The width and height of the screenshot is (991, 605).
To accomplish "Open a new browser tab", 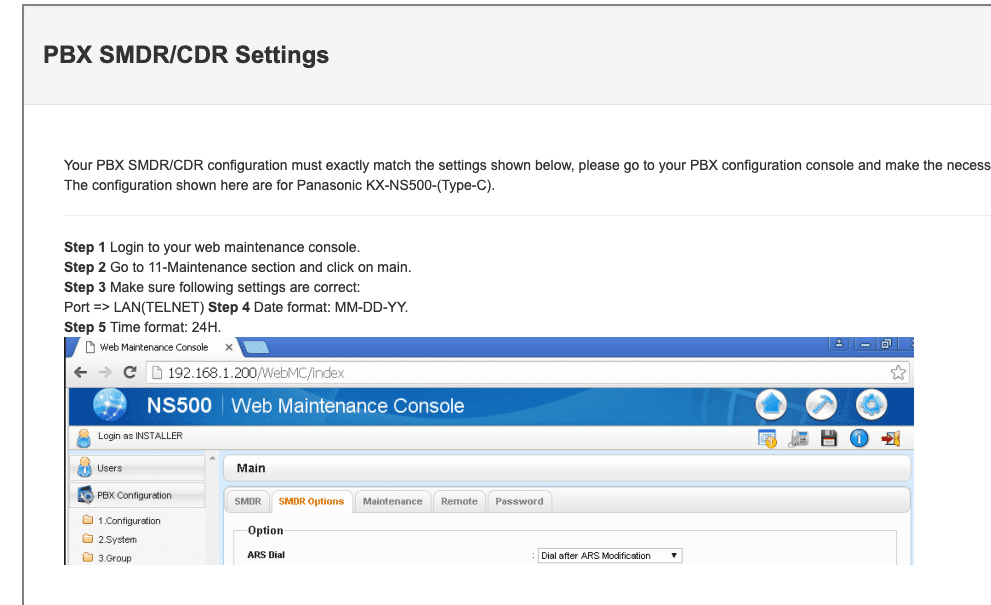I will (256, 347).
